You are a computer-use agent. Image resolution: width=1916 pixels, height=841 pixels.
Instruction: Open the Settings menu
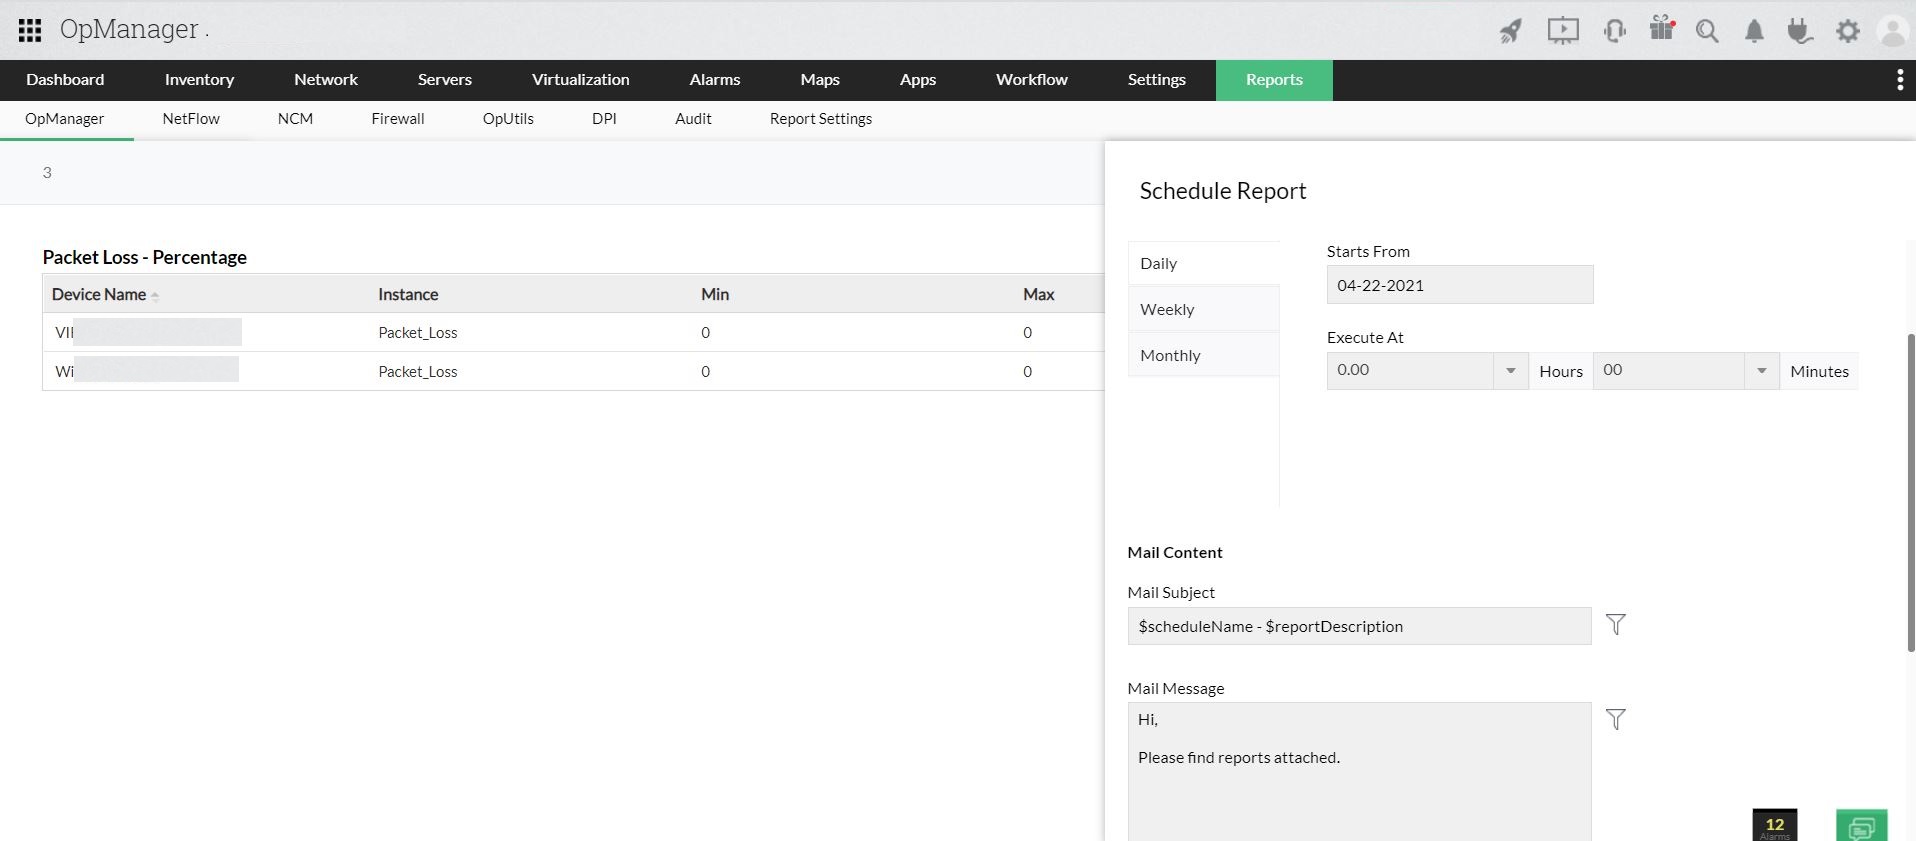tap(1157, 80)
